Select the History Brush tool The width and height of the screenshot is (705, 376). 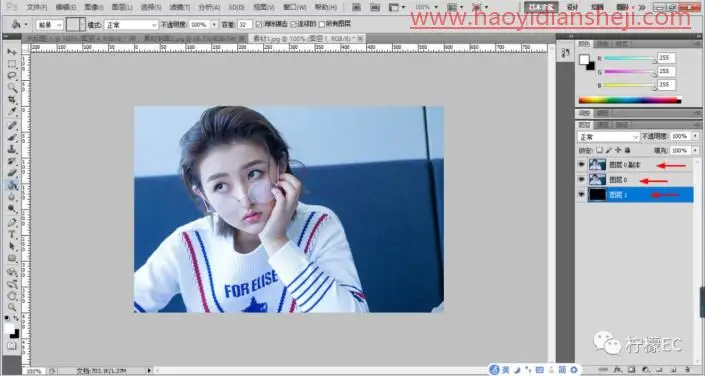(12, 161)
